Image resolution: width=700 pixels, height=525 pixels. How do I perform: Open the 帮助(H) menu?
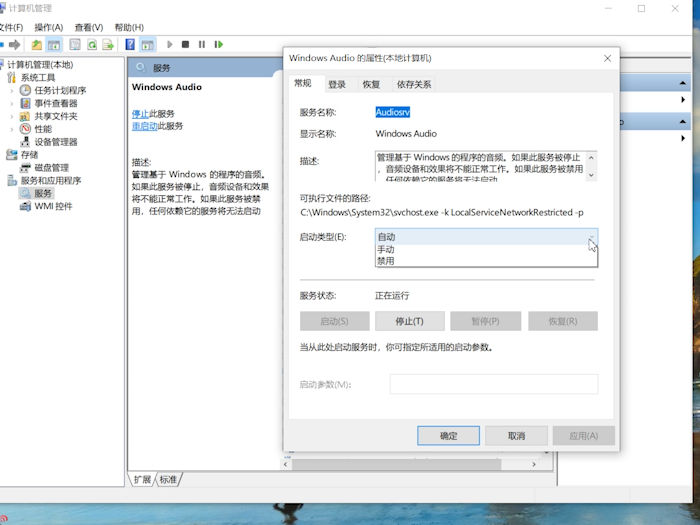click(x=129, y=28)
